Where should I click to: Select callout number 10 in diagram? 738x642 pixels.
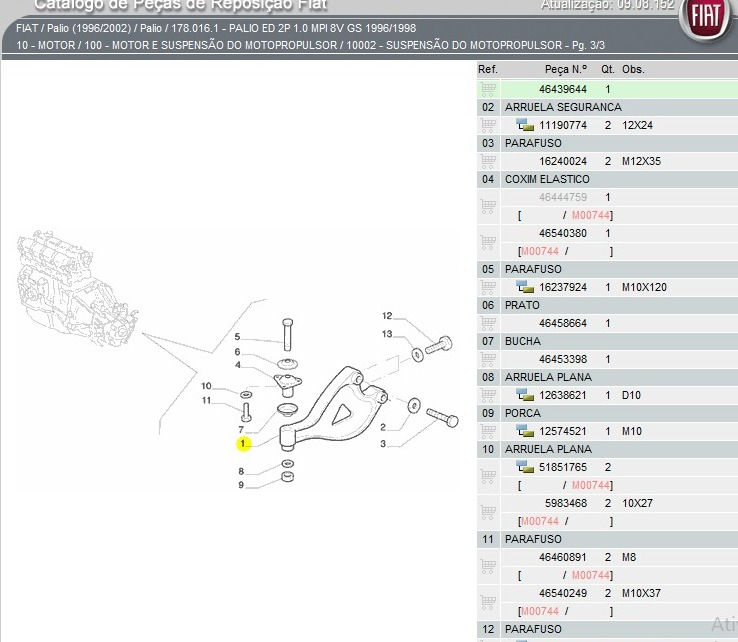207,386
